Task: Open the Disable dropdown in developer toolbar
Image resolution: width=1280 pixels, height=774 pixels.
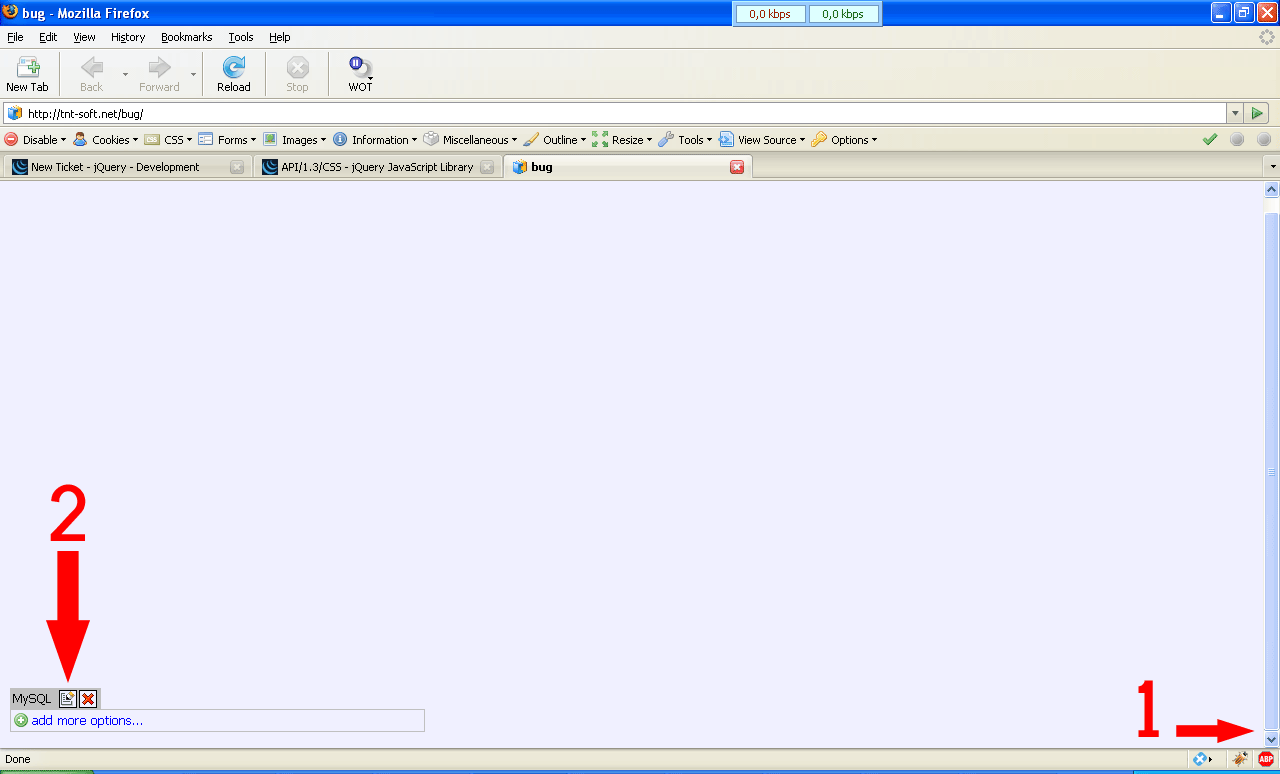Action: pyautogui.click(x=35, y=140)
